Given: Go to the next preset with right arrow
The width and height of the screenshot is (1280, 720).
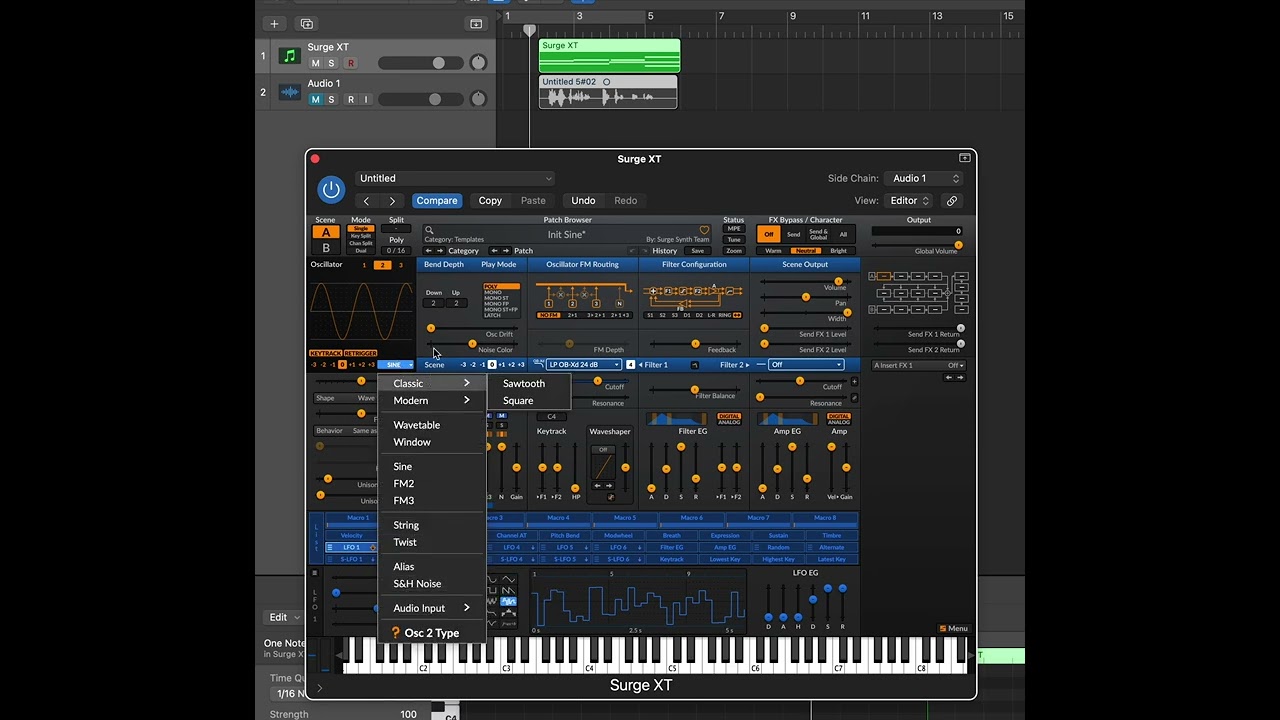Looking at the screenshot, I should (x=392, y=201).
